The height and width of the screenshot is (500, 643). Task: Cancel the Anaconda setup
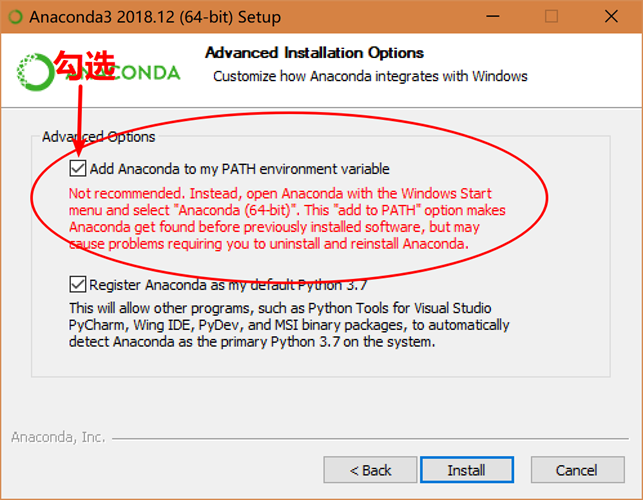tap(577, 470)
